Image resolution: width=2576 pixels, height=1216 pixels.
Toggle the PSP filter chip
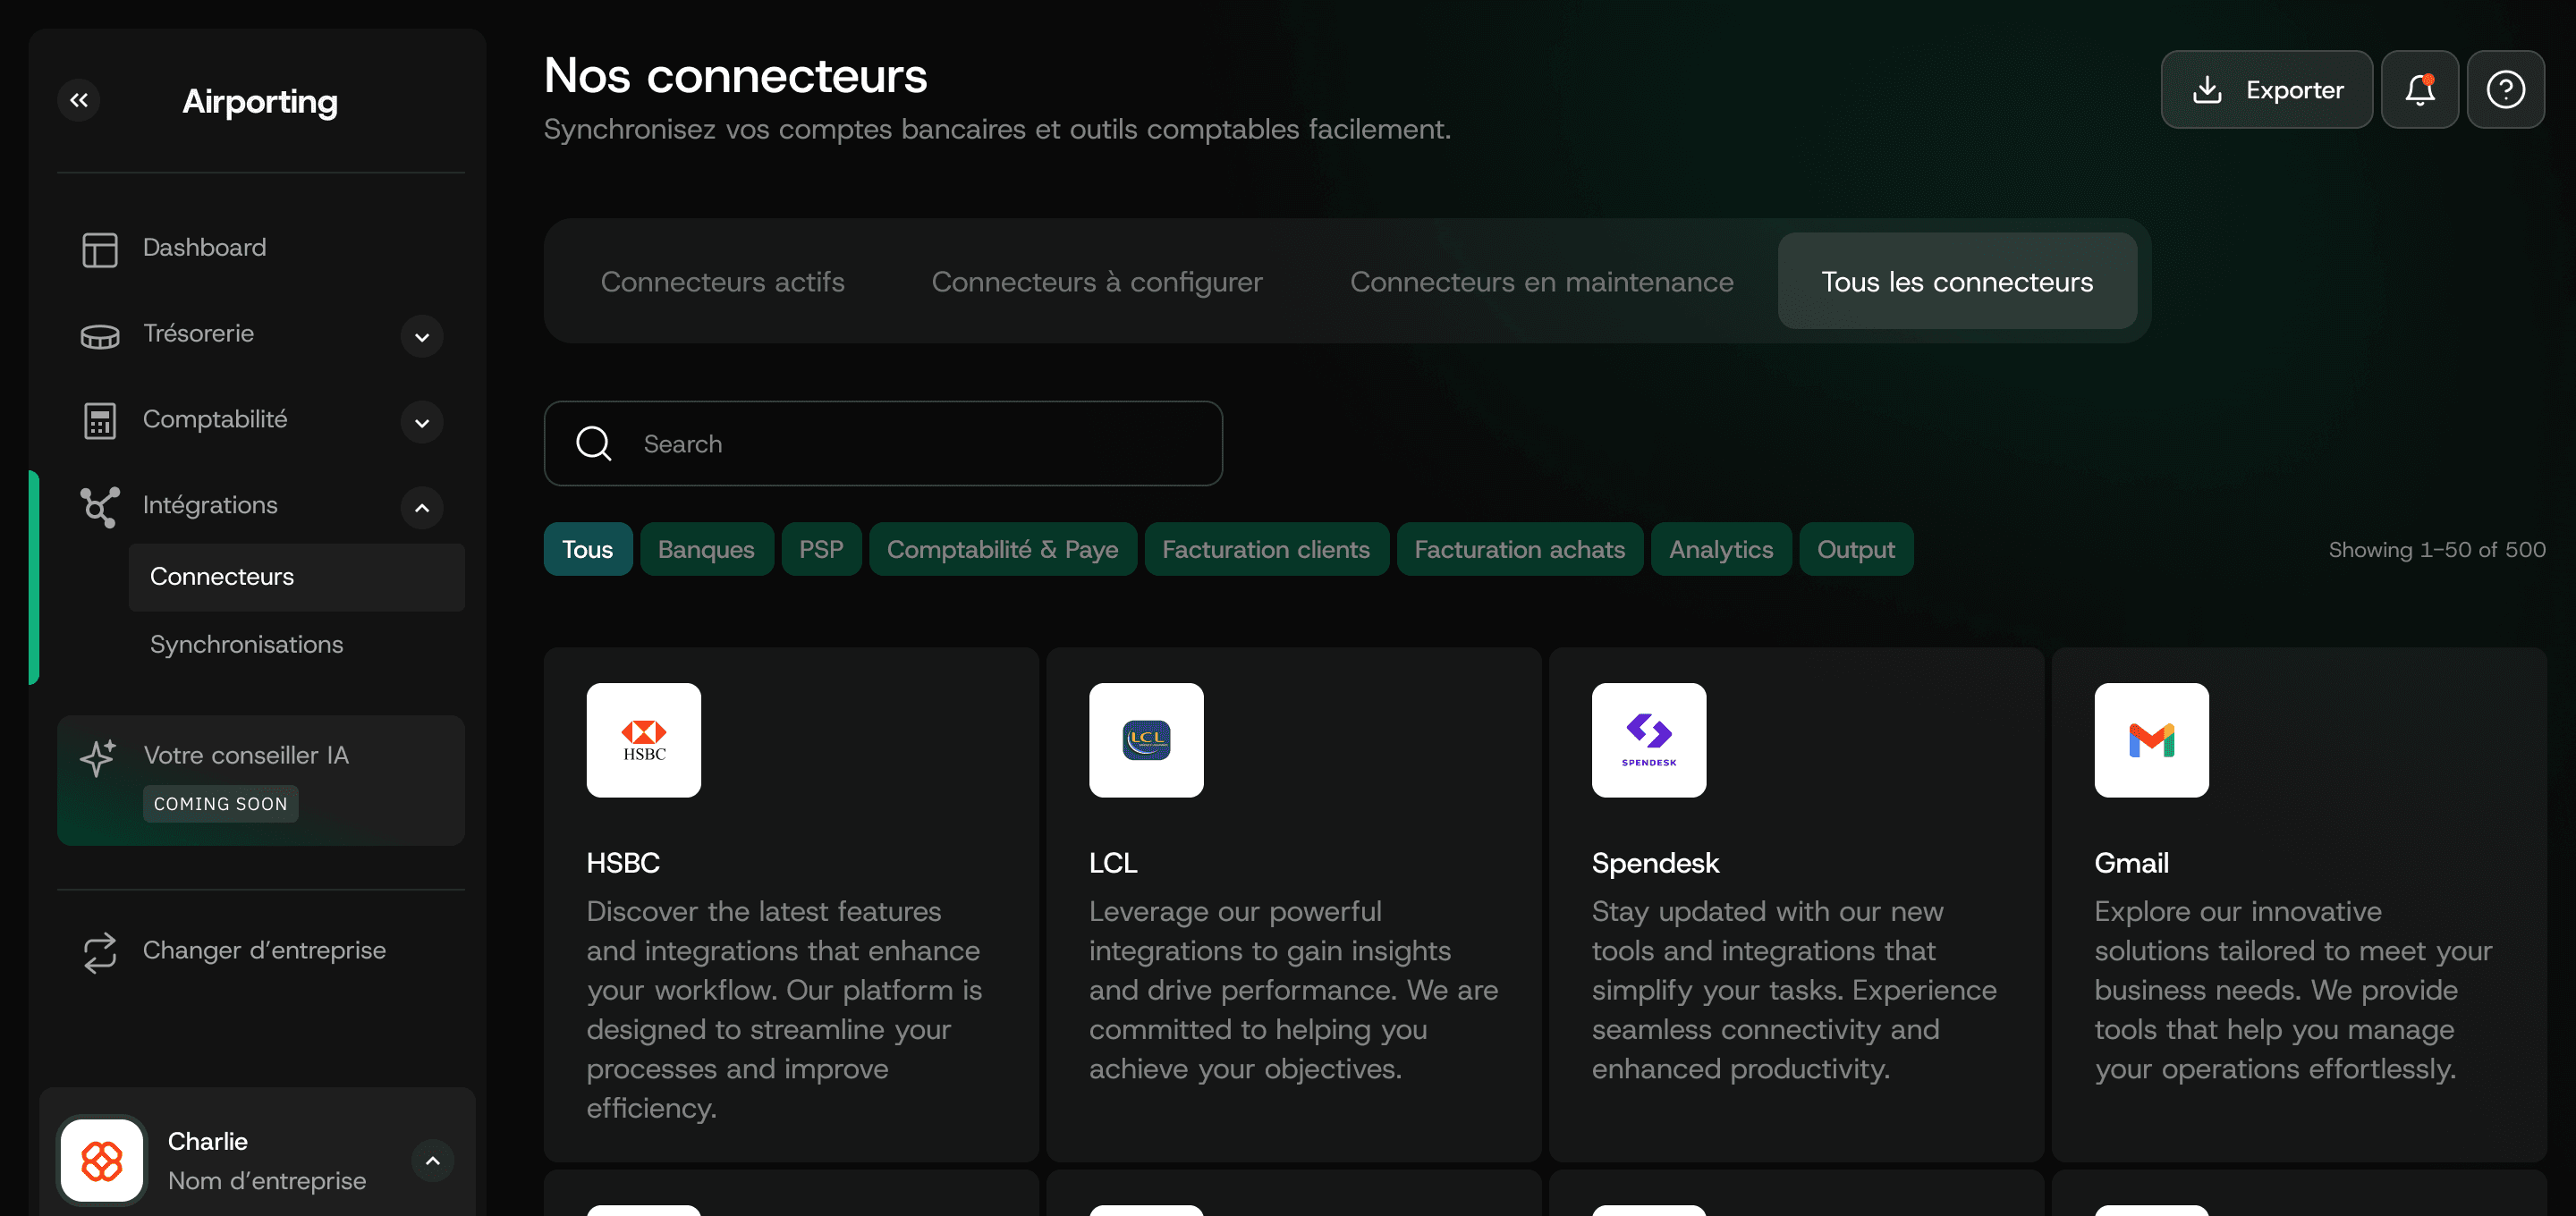[821, 549]
